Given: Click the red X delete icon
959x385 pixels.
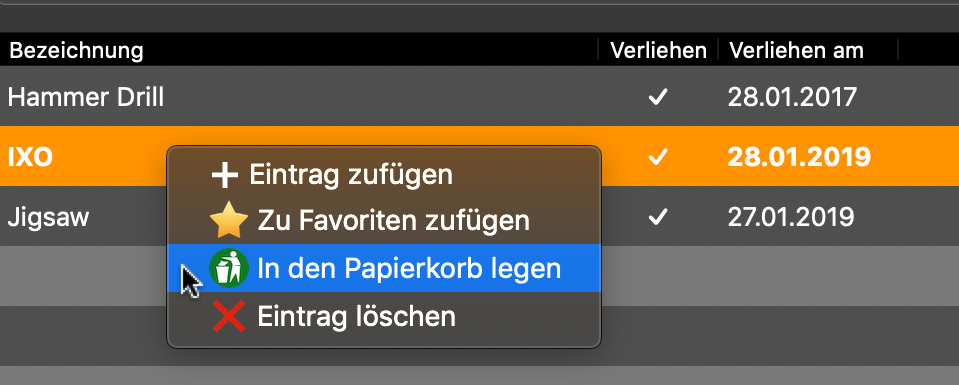Looking at the screenshot, I should tap(229, 316).
